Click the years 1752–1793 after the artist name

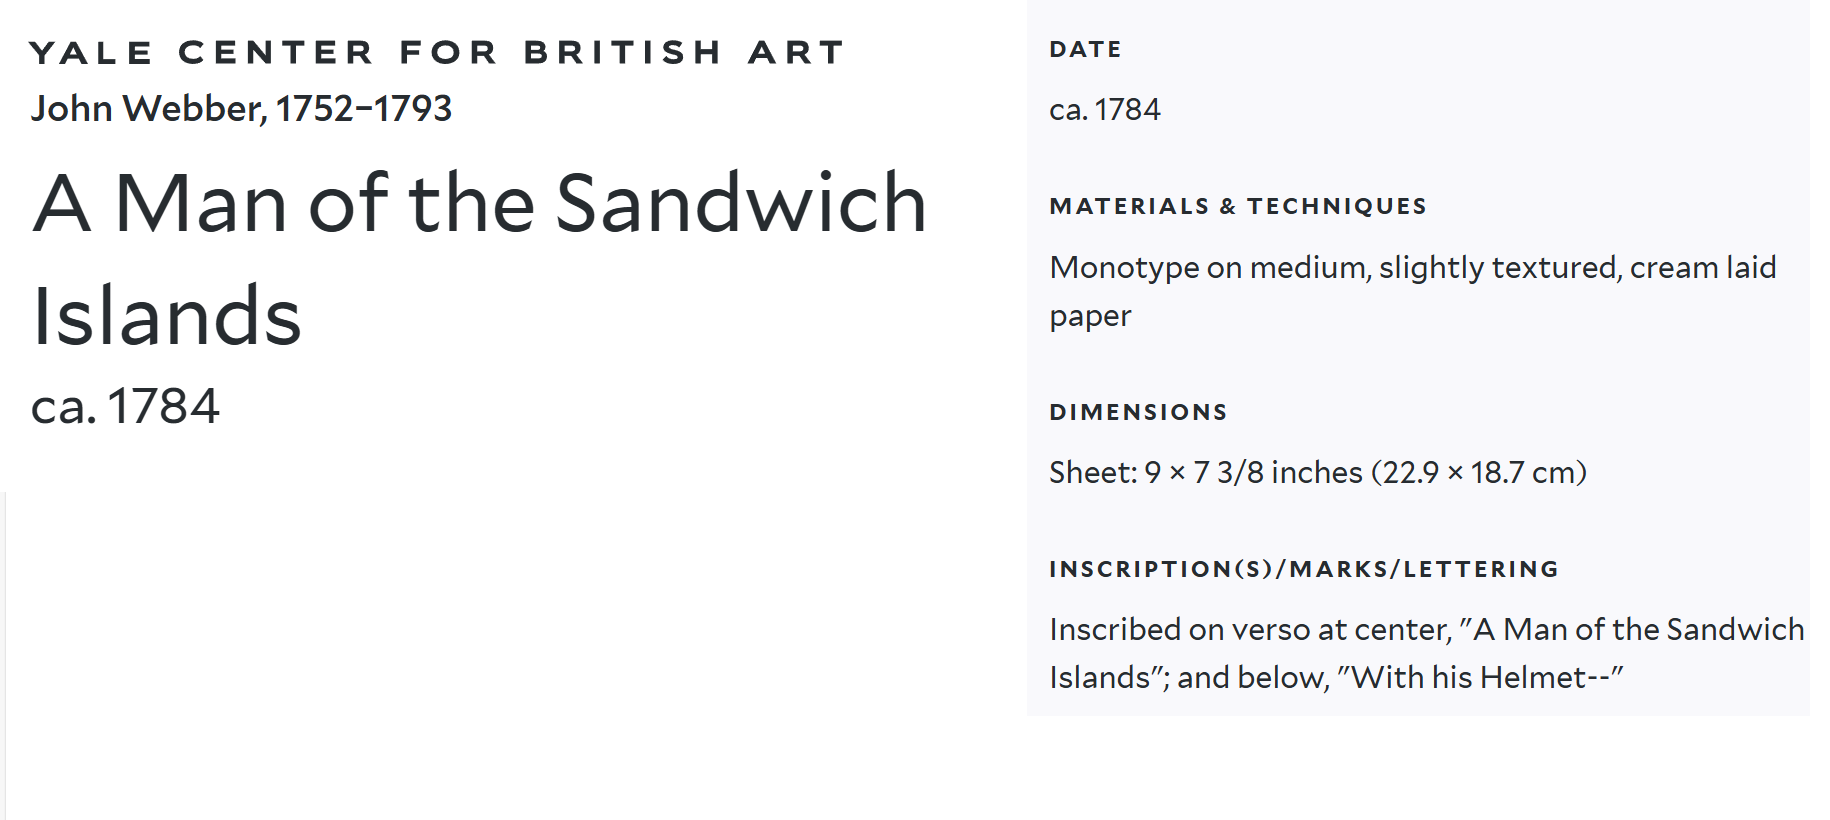364,108
